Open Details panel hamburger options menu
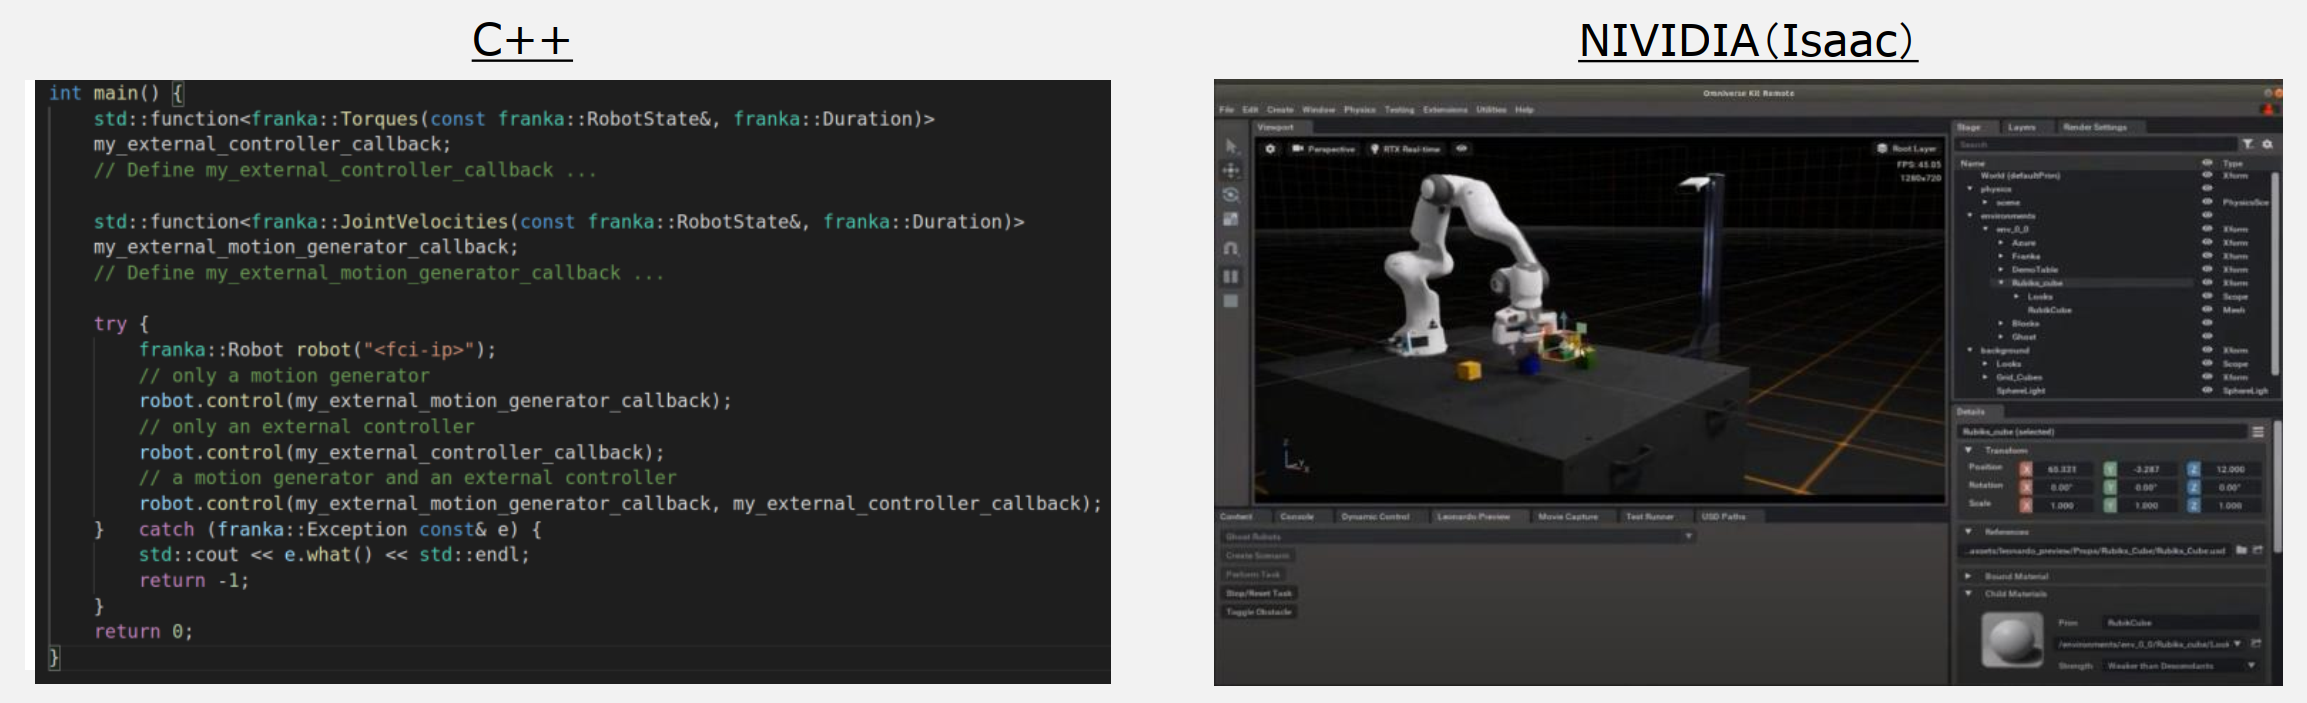 [2257, 432]
